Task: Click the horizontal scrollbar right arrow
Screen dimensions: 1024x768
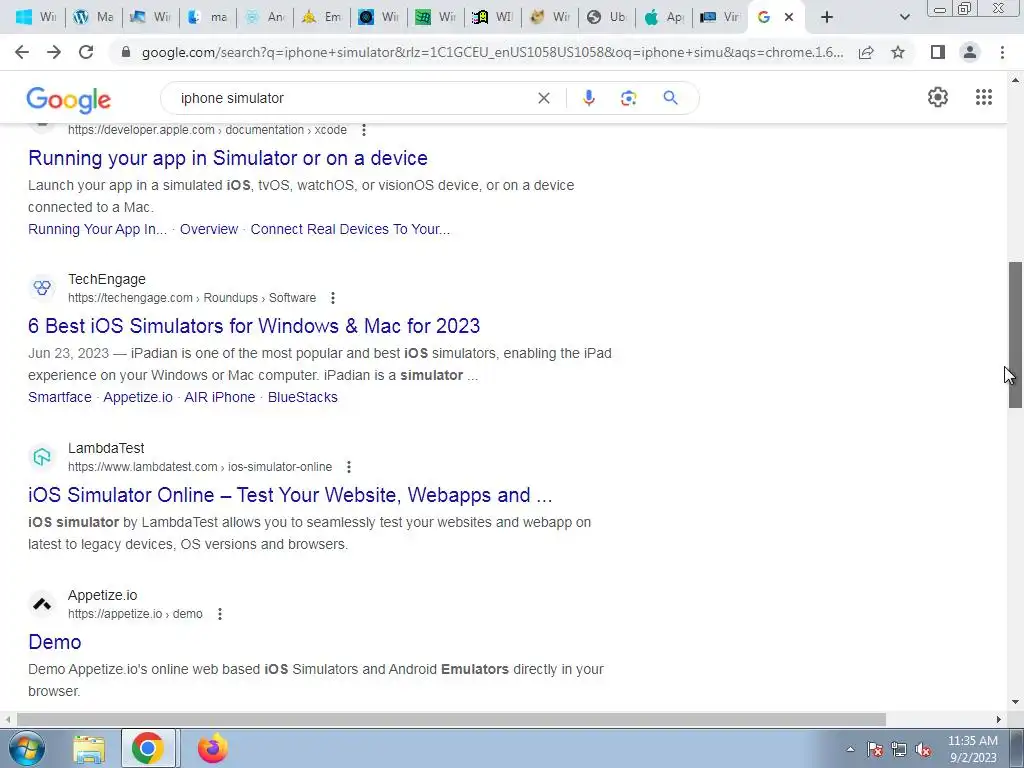Action: click(x=999, y=719)
